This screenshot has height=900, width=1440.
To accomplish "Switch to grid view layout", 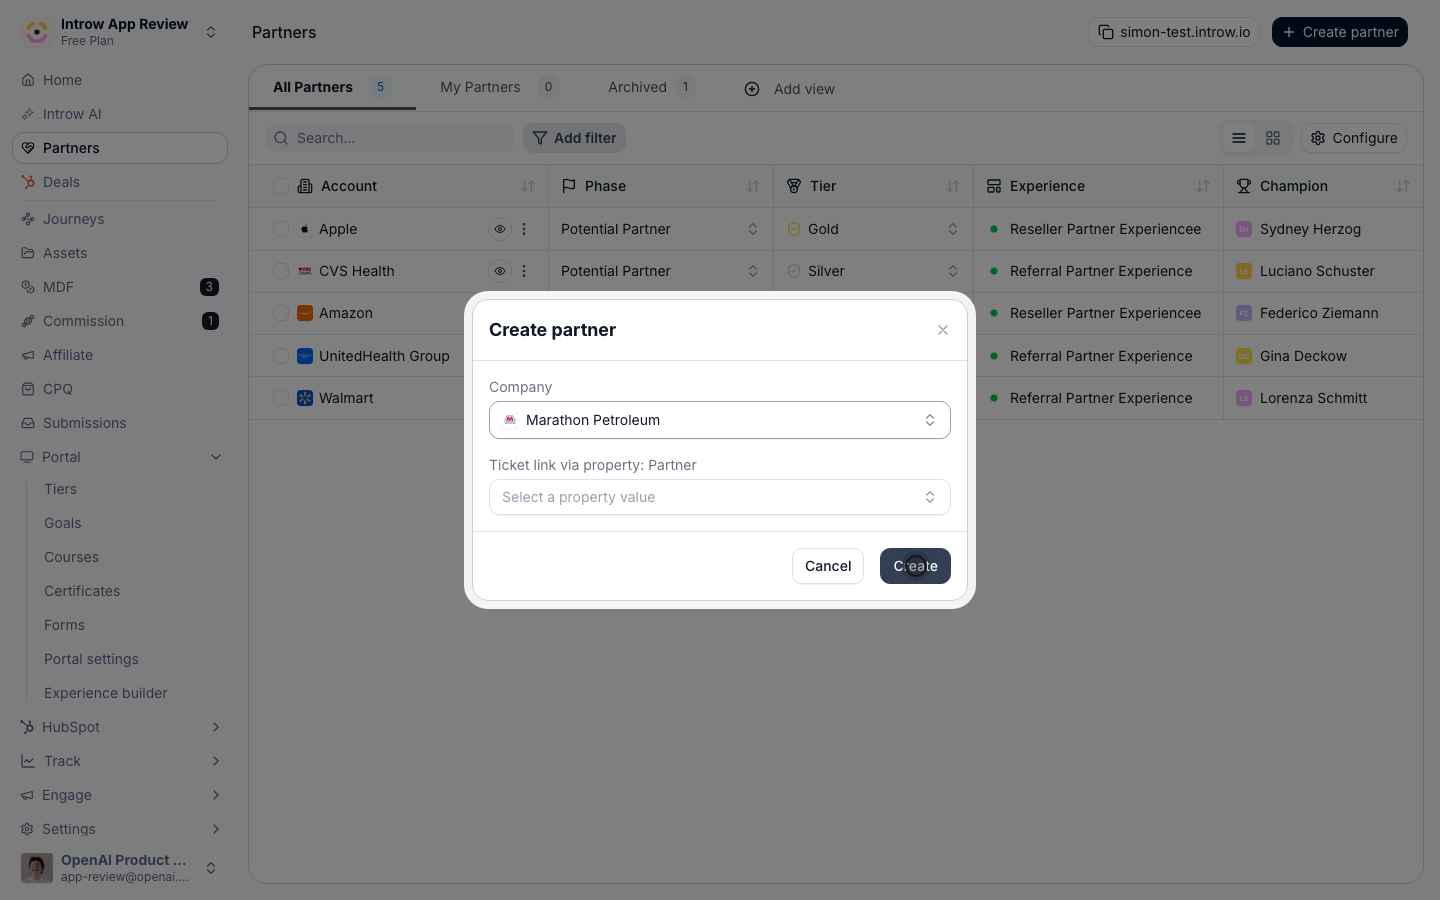I will tap(1273, 138).
